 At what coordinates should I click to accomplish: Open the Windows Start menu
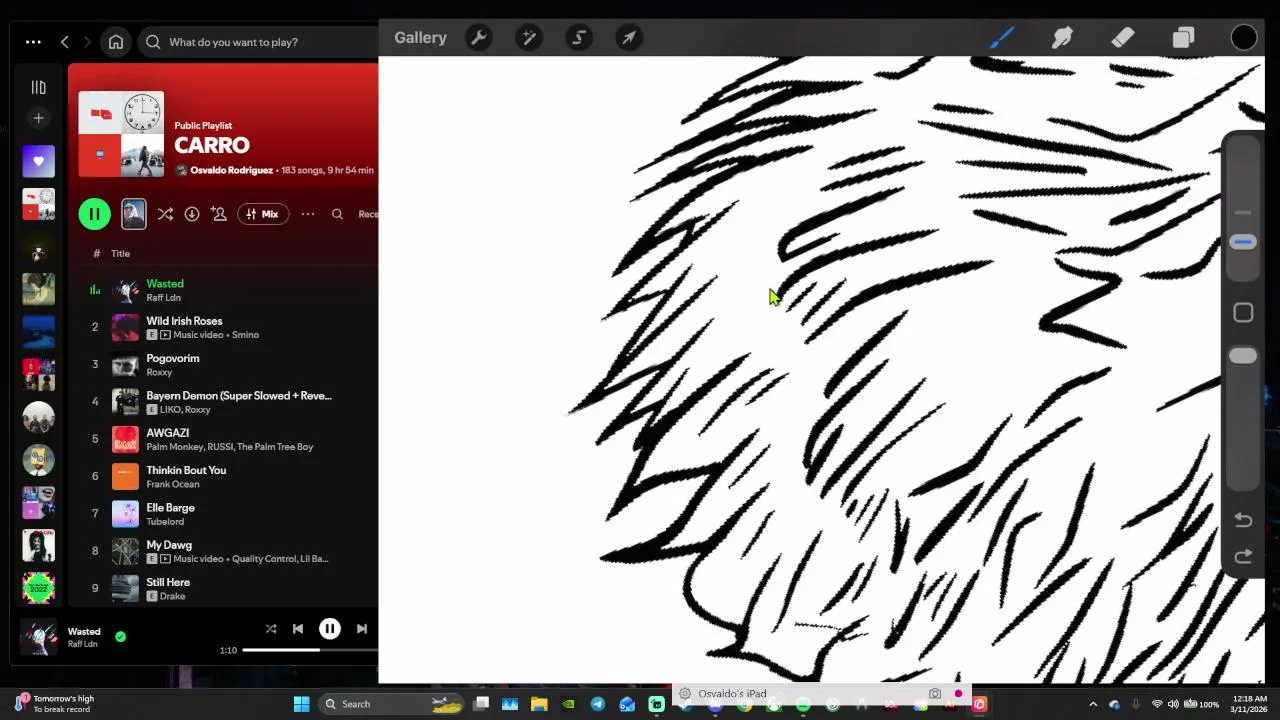point(301,704)
